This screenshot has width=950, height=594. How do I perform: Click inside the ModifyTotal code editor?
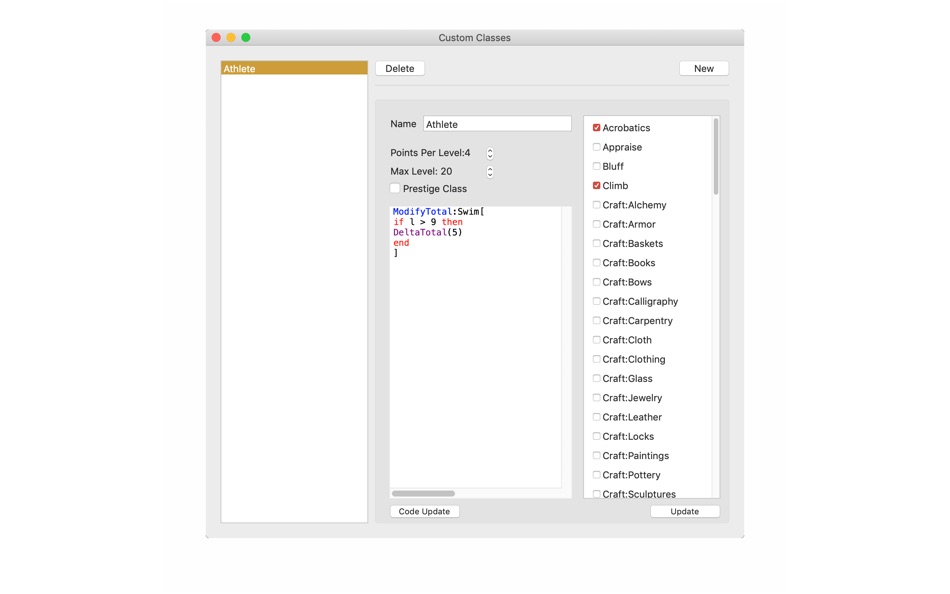pyautogui.click(x=476, y=347)
